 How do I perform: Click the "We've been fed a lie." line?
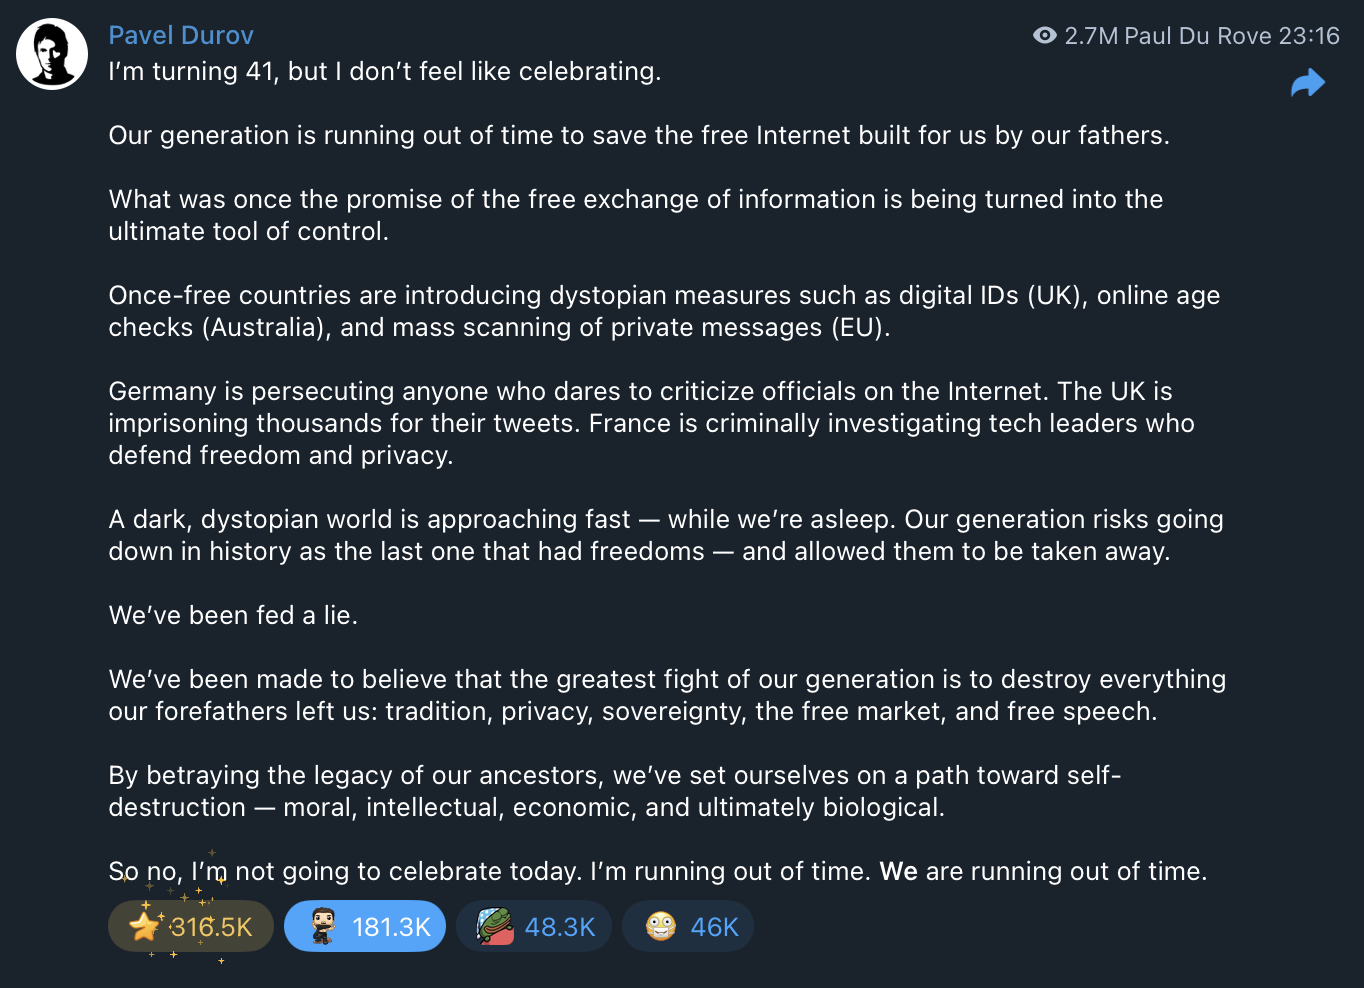(x=233, y=615)
